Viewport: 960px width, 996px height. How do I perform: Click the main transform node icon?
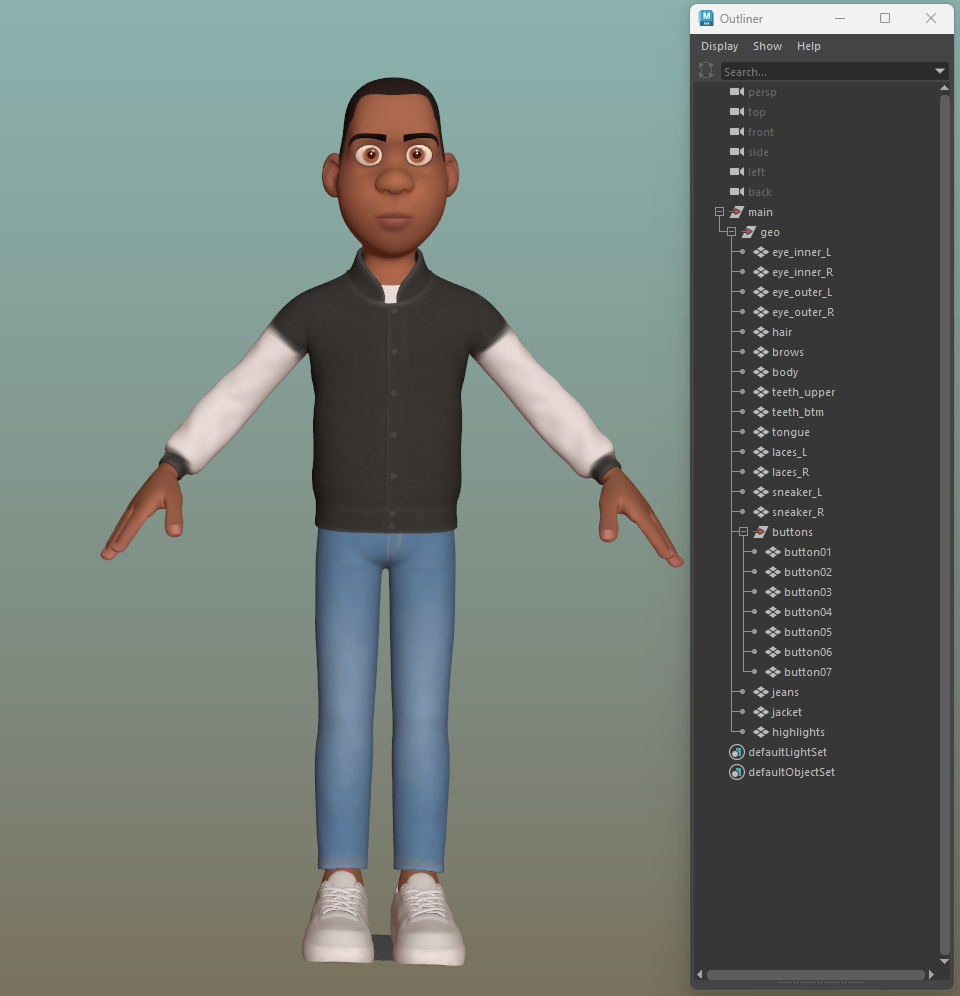(x=736, y=212)
